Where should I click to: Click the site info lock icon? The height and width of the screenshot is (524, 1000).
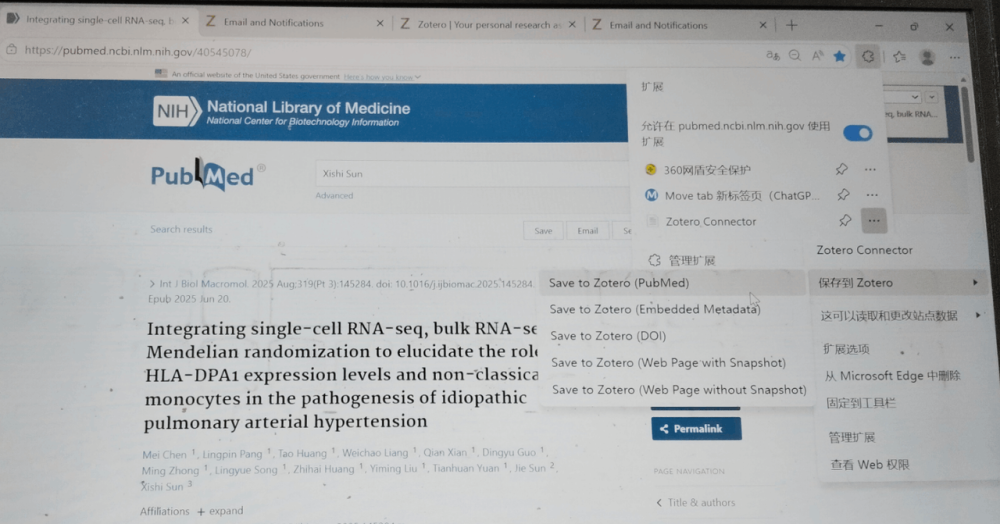[11, 50]
